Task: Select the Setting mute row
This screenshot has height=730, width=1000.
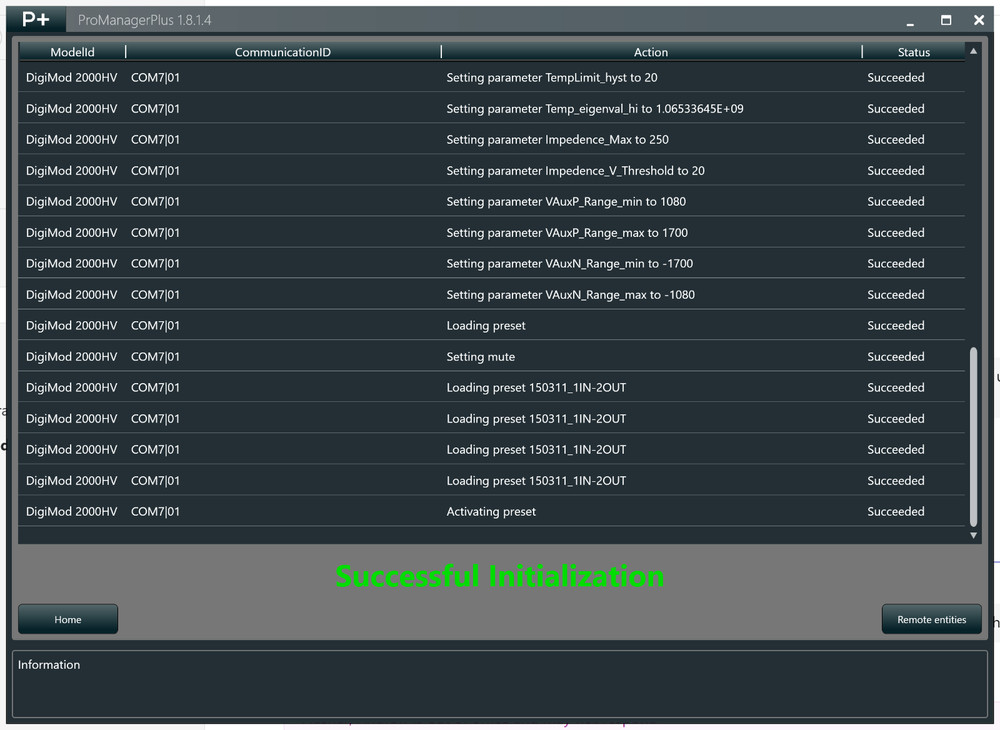Action: point(491,356)
